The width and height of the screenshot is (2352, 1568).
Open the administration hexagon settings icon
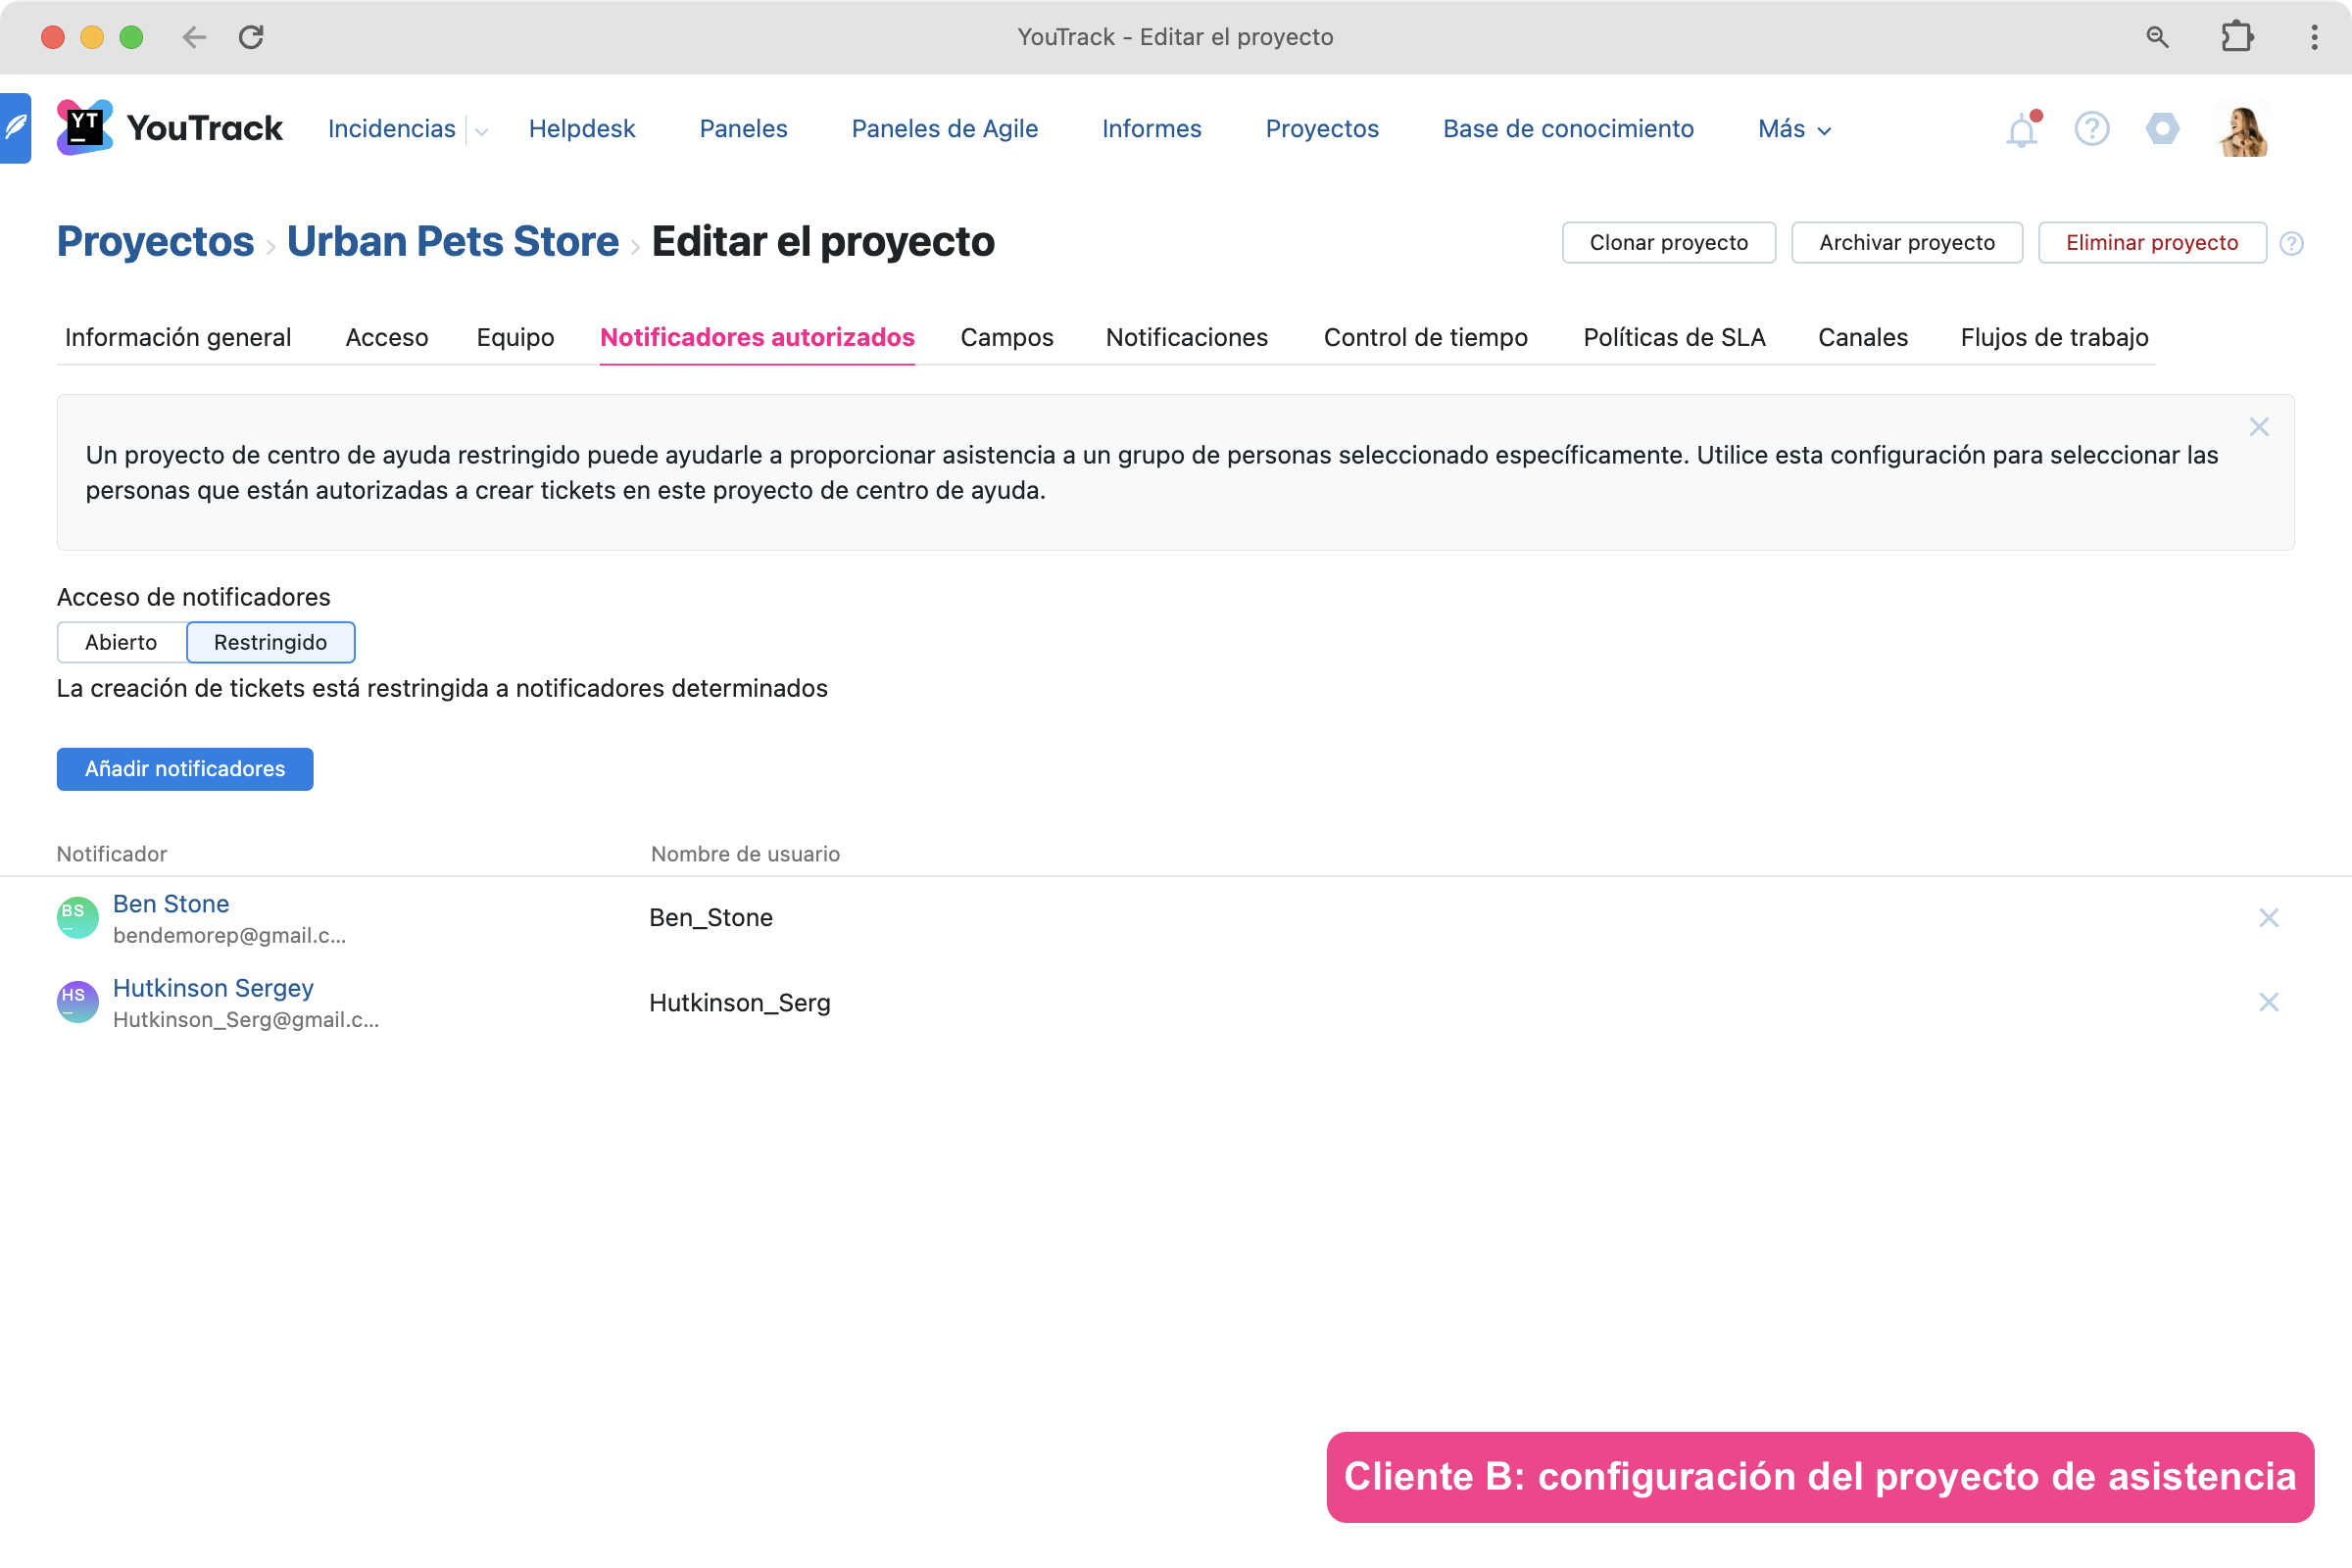[2162, 129]
